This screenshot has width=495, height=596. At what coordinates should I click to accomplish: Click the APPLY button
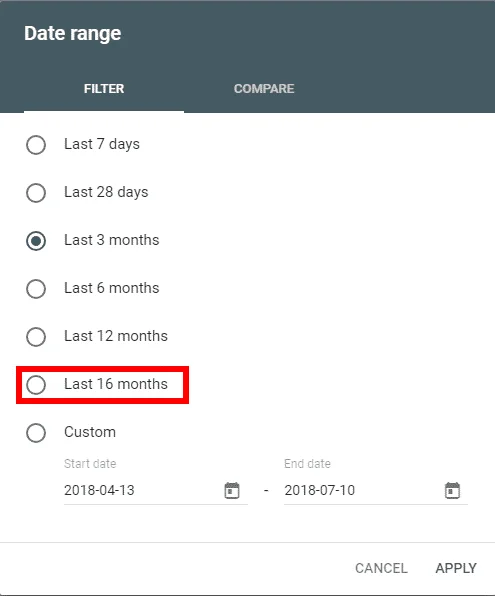click(456, 568)
